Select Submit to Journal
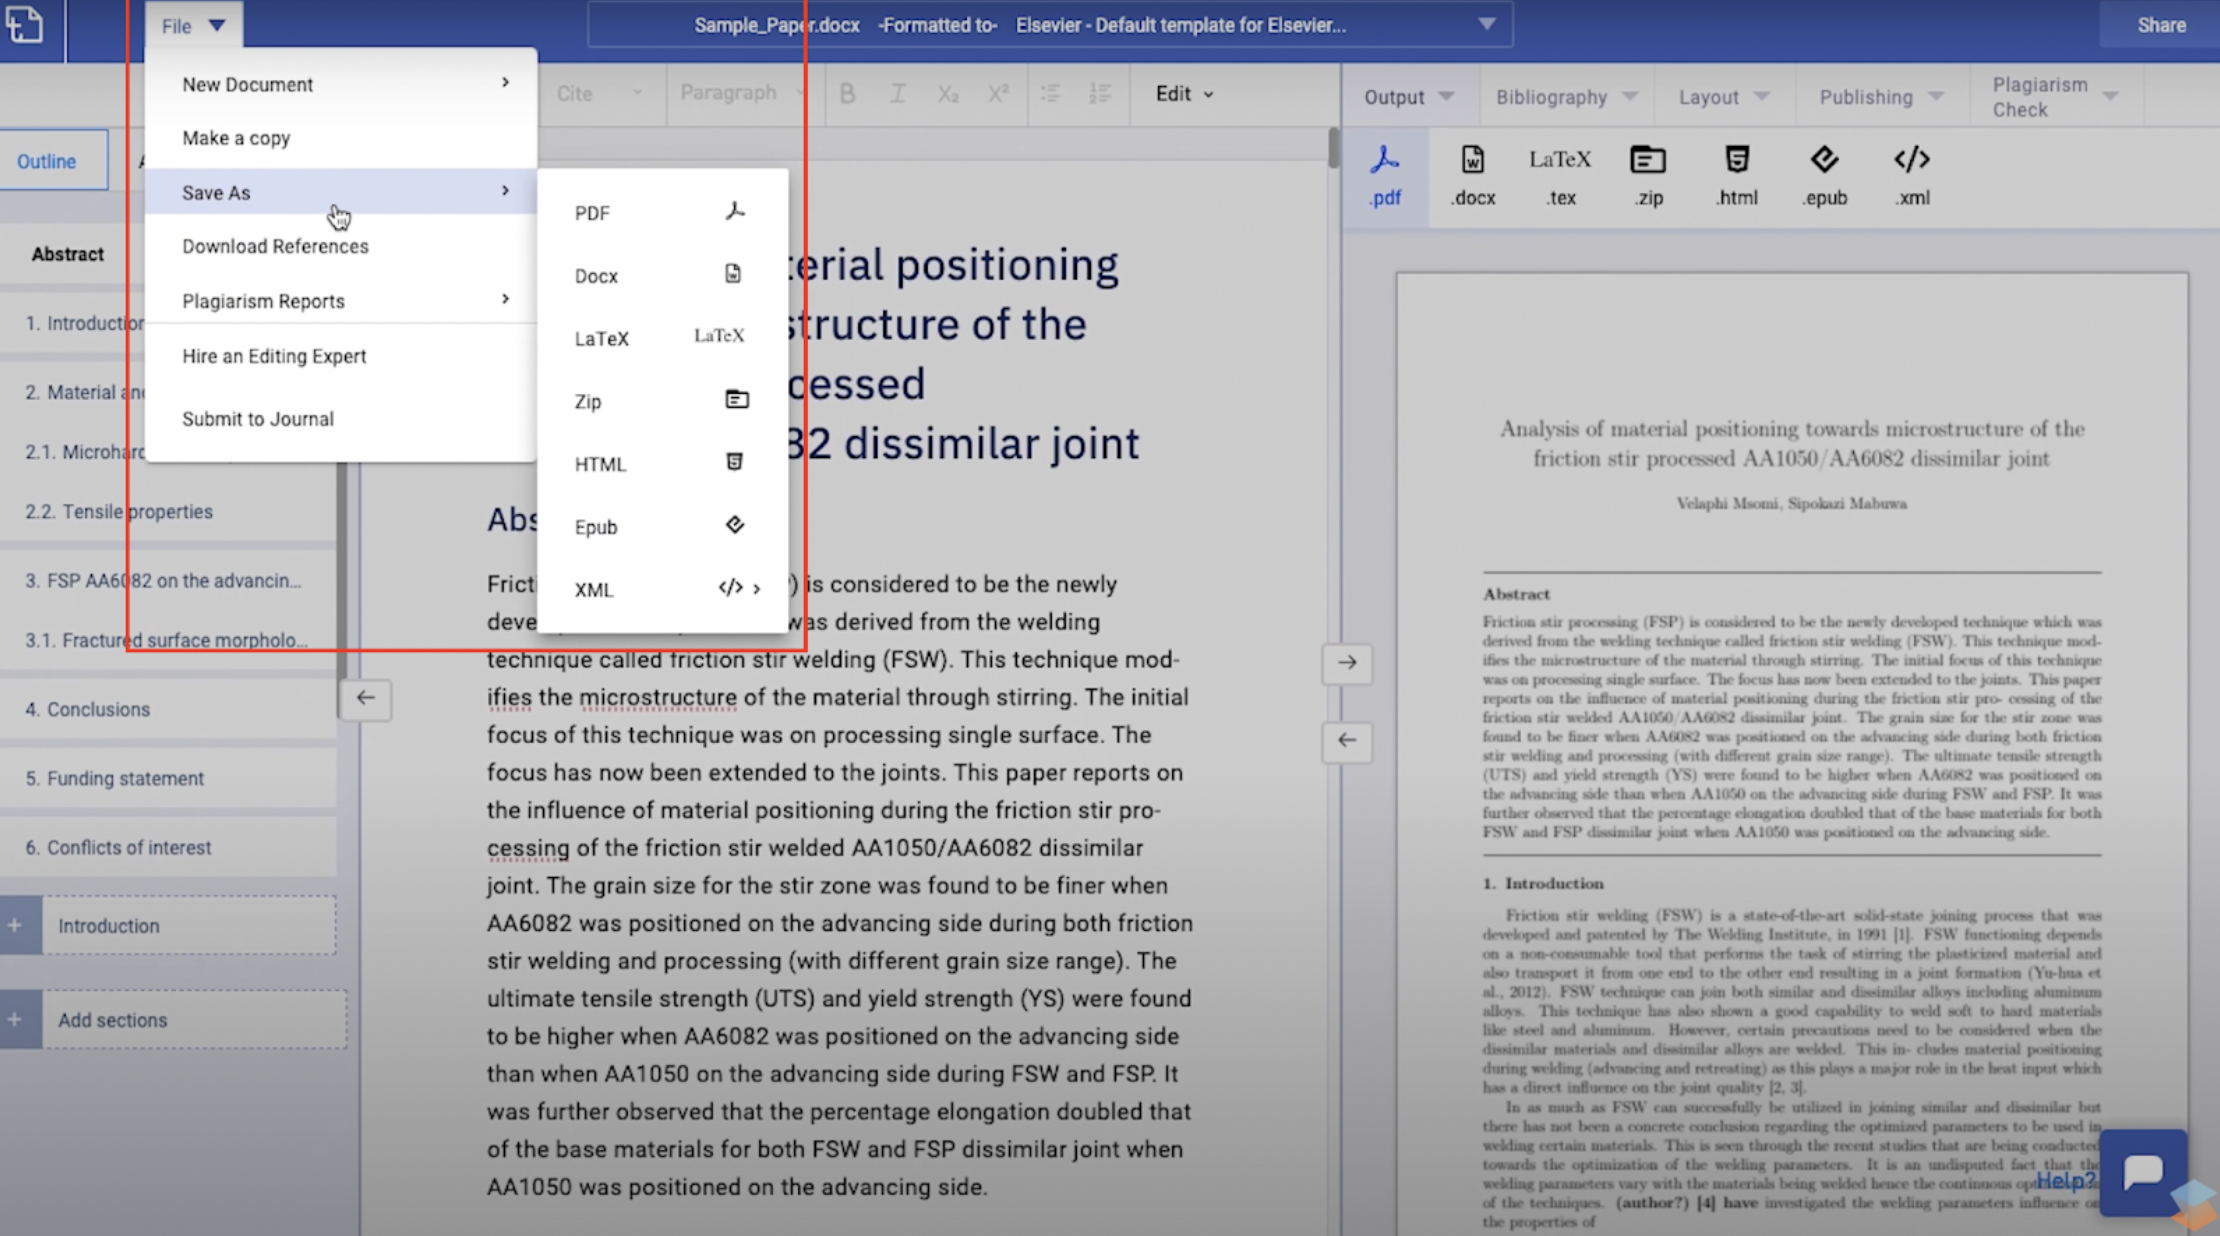 340,419
